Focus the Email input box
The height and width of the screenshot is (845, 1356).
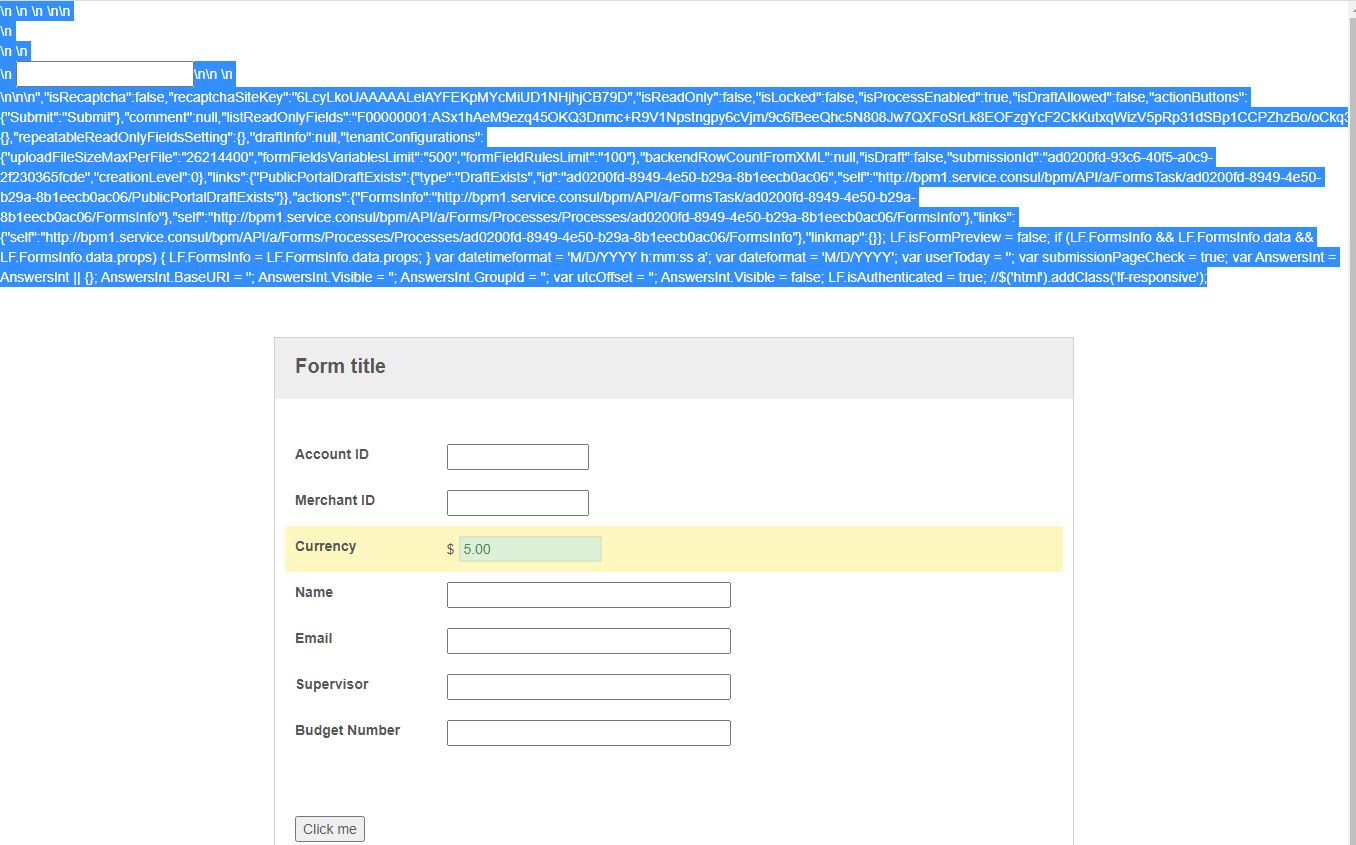pyautogui.click(x=588, y=641)
